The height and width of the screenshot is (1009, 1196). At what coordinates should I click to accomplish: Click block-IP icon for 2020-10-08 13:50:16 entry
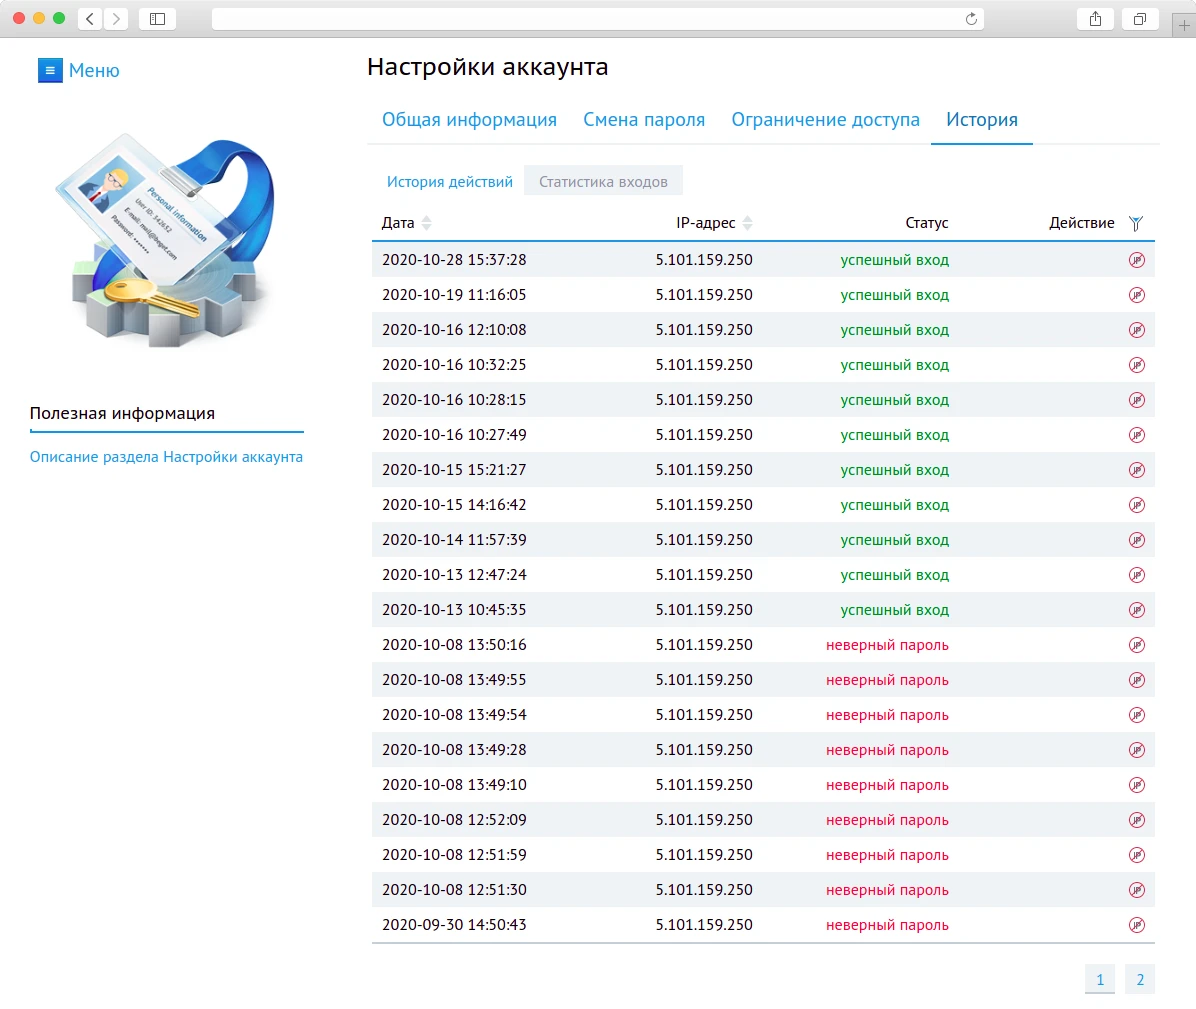pos(1136,645)
